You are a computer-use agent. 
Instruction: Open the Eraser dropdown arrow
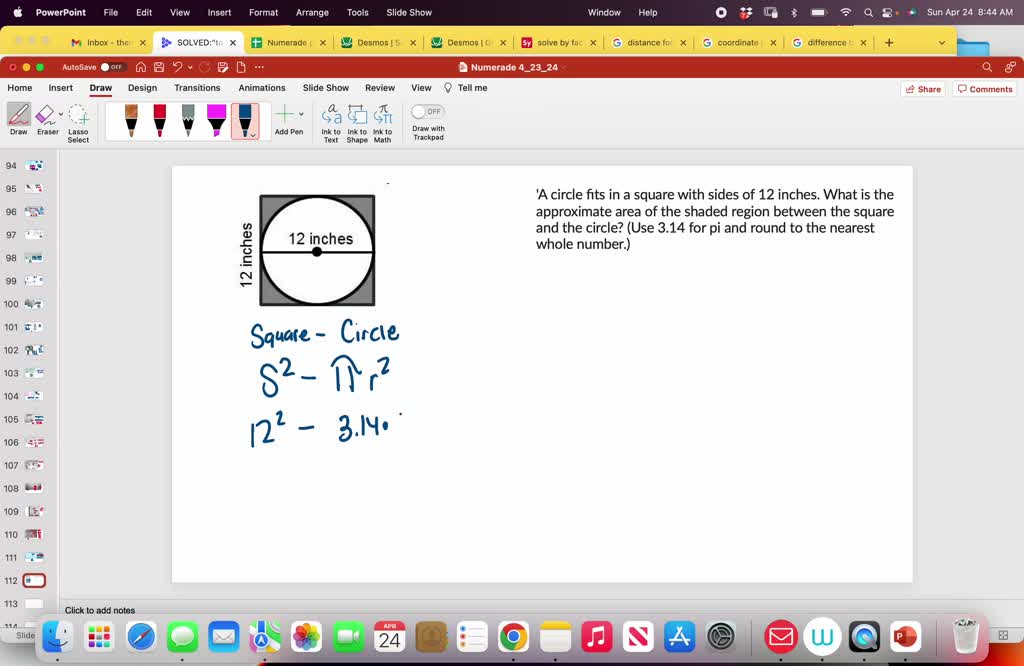click(x=59, y=114)
